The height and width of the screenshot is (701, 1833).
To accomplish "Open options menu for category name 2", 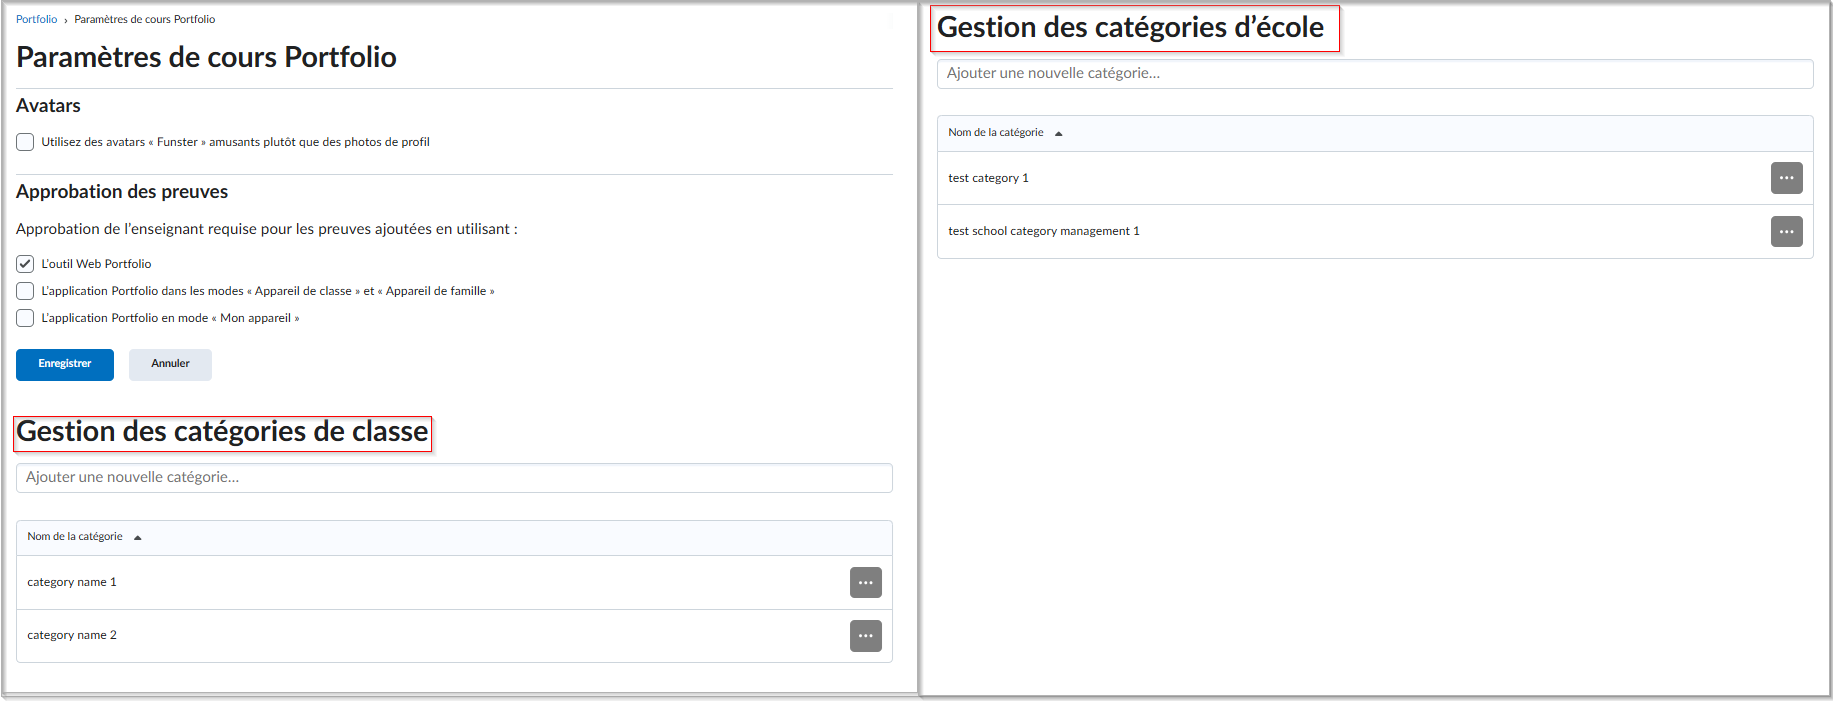I will (865, 636).
